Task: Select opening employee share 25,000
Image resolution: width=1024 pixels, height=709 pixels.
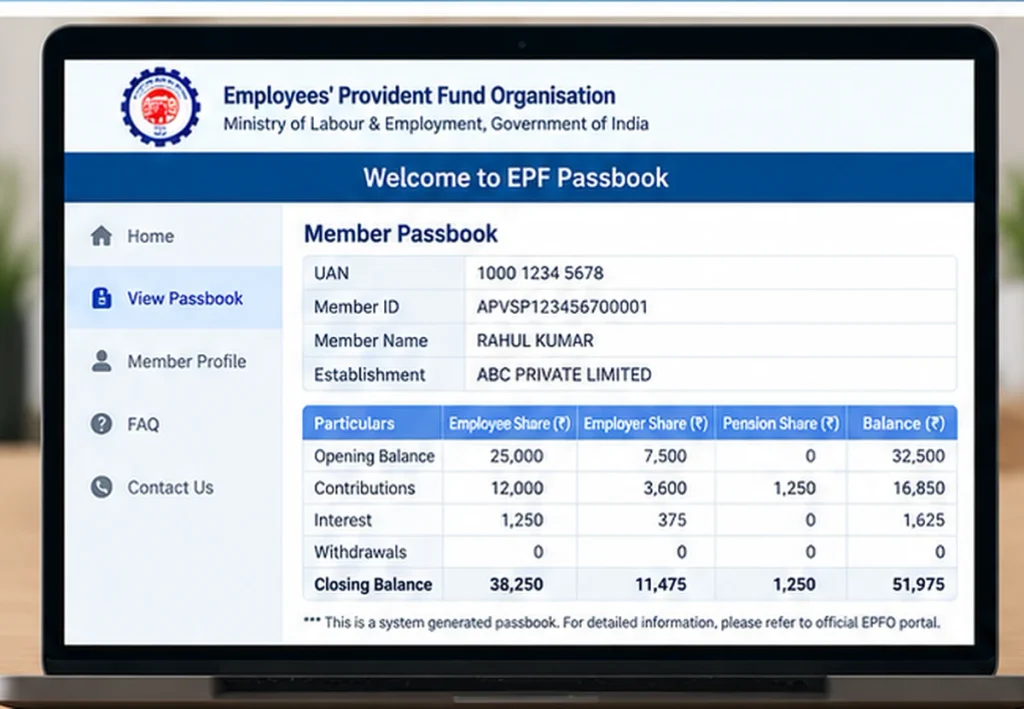Action: [517, 456]
